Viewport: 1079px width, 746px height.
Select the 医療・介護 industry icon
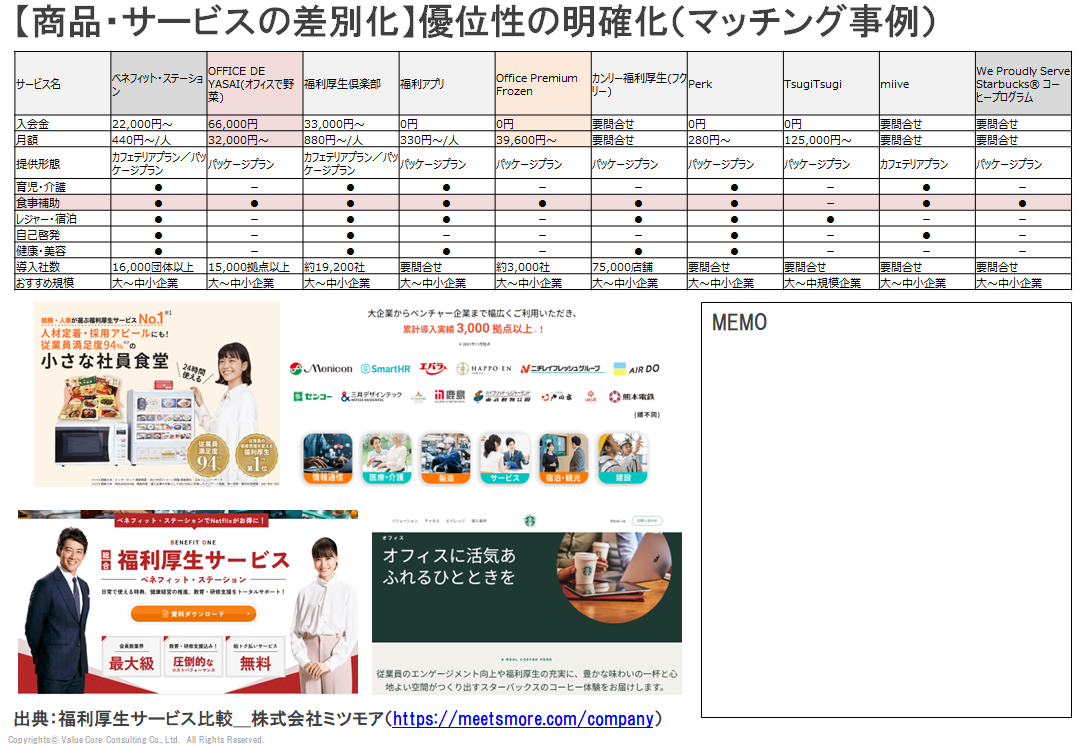click(x=386, y=458)
